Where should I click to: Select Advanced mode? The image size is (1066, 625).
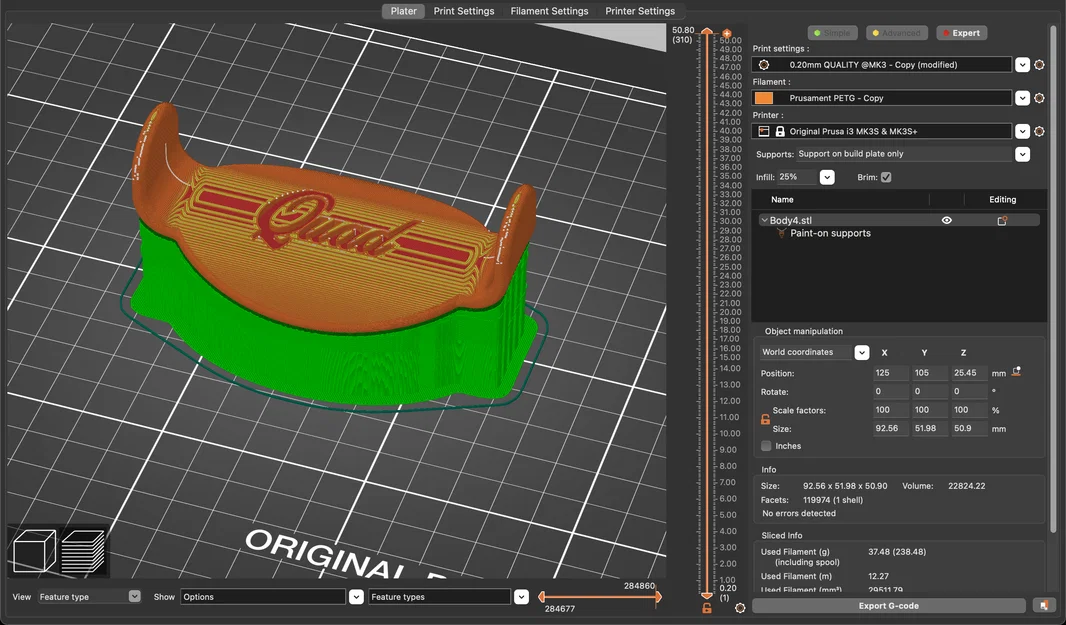[x=897, y=33]
